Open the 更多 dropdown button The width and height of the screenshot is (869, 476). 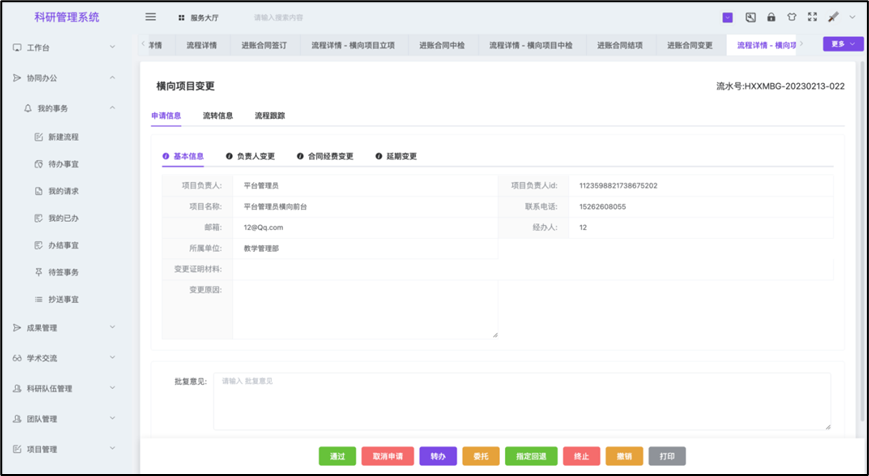pyautogui.click(x=842, y=44)
